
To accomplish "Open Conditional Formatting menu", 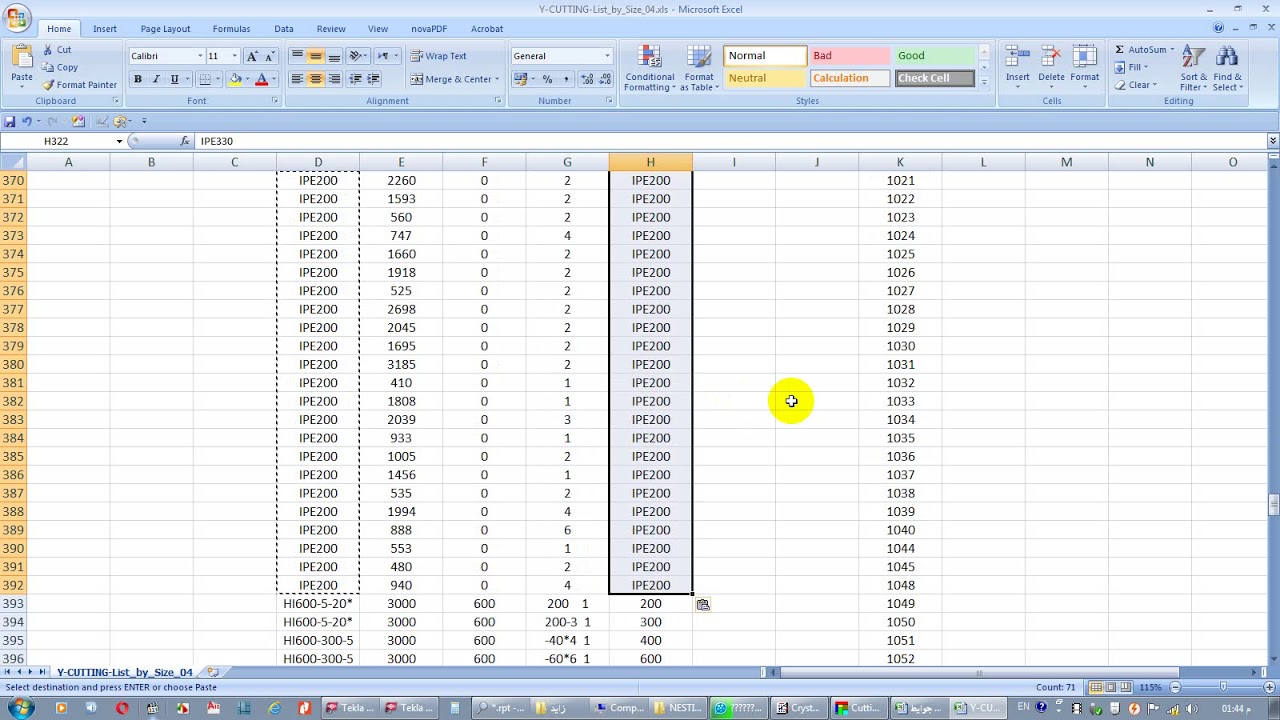I will [x=649, y=68].
